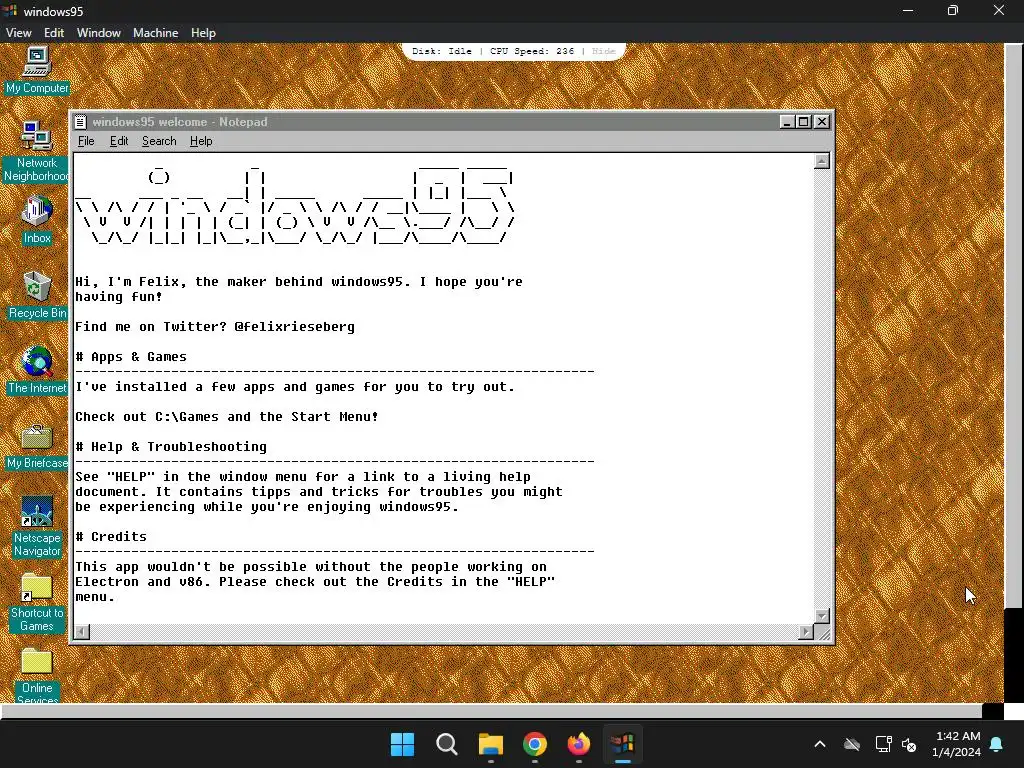The height and width of the screenshot is (768, 1024).
Task: Click the @felixrieseberg Twitter handle text
Action: [295, 327]
